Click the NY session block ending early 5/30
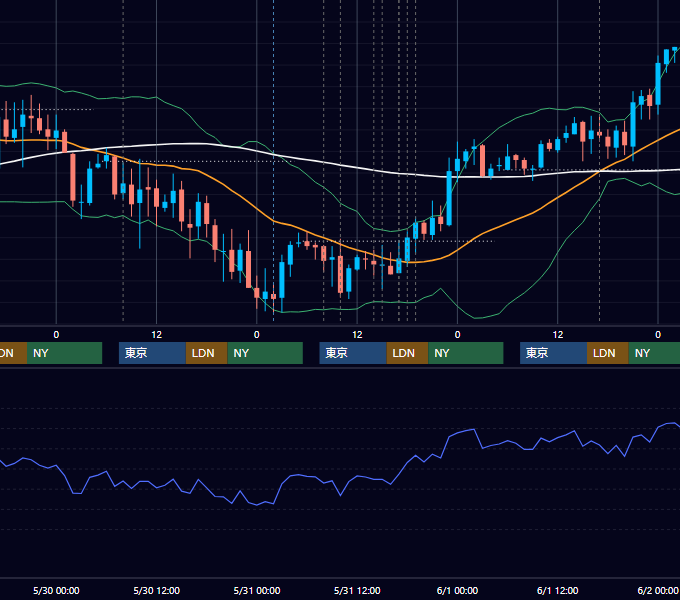 tap(64, 353)
